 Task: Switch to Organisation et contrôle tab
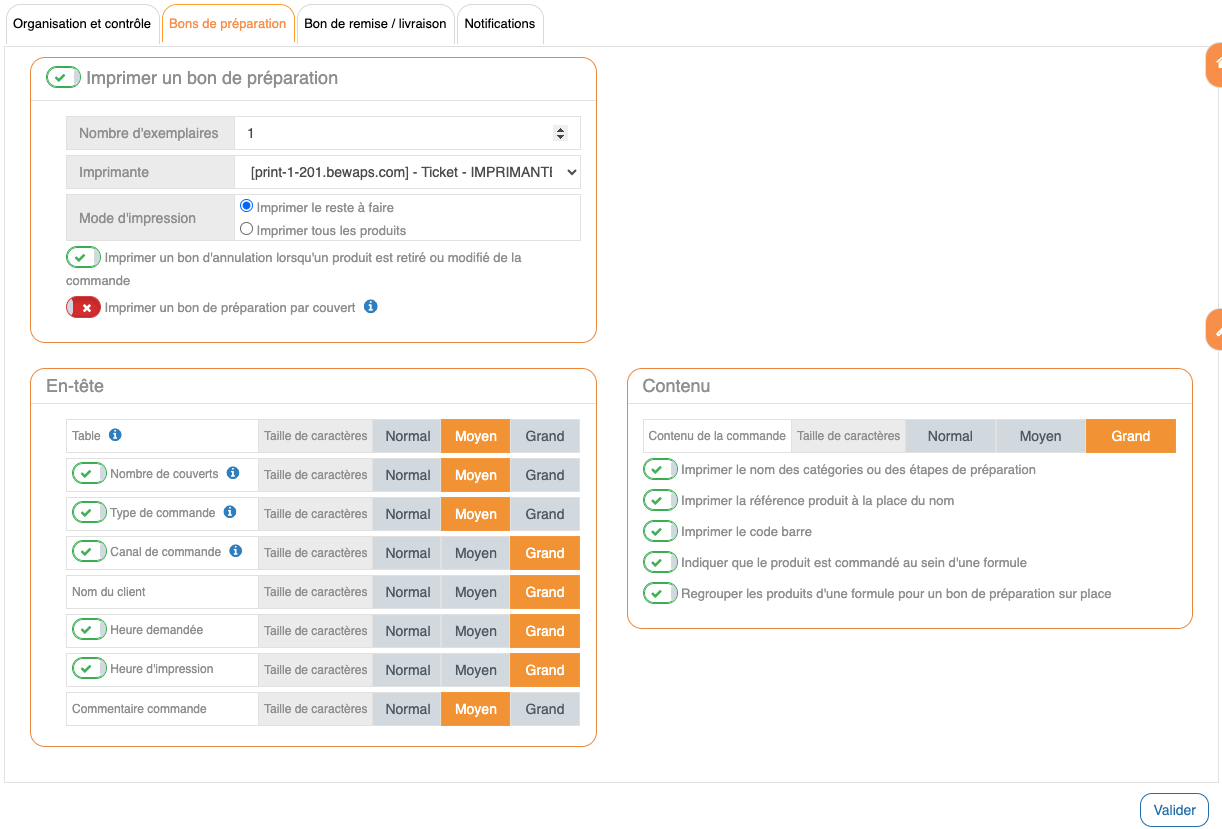click(x=82, y=24)
